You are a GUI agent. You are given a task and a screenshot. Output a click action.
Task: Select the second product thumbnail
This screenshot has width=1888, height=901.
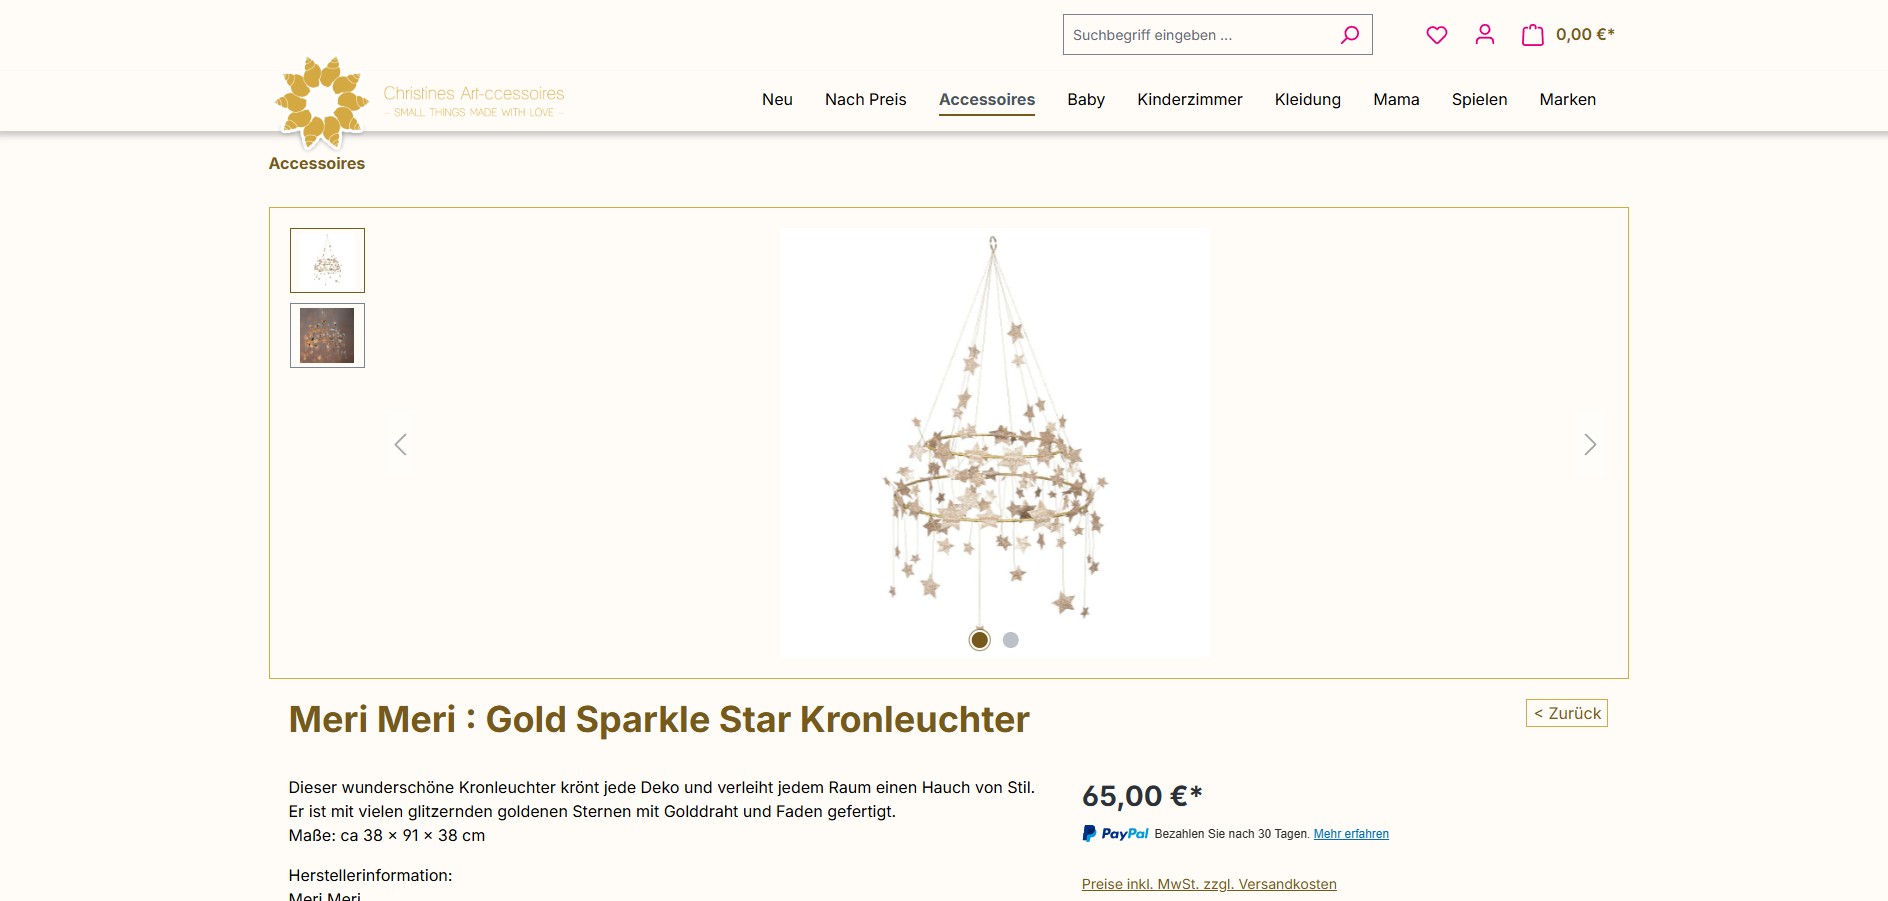point(327,336)
